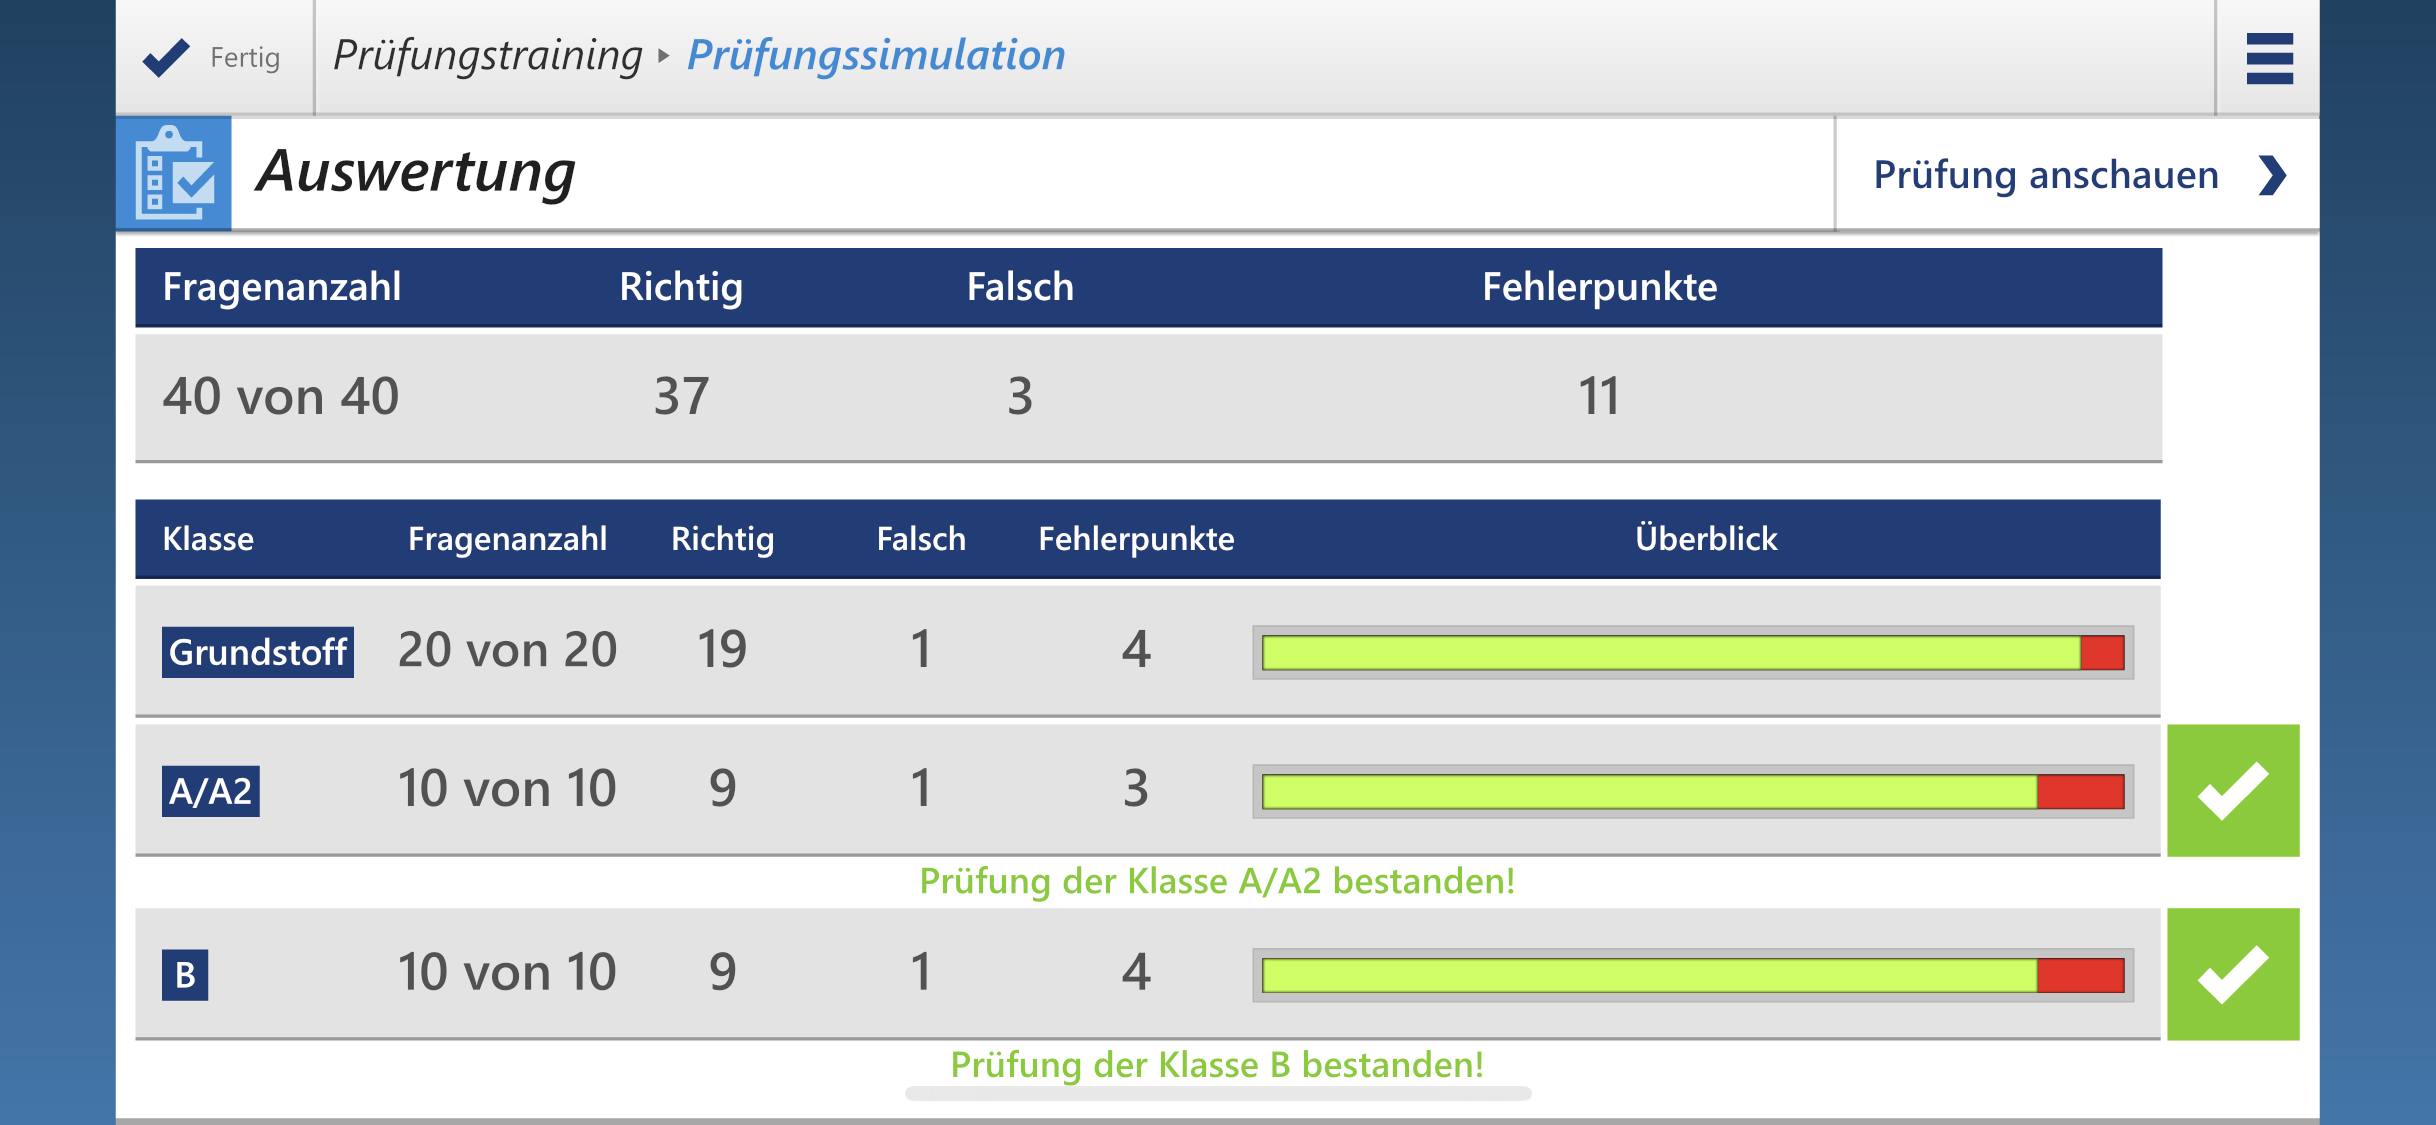The image size is (2436, 1125).
Task: Click the chevron next to Prüfung anschauen
Action: coord(2277,175)
